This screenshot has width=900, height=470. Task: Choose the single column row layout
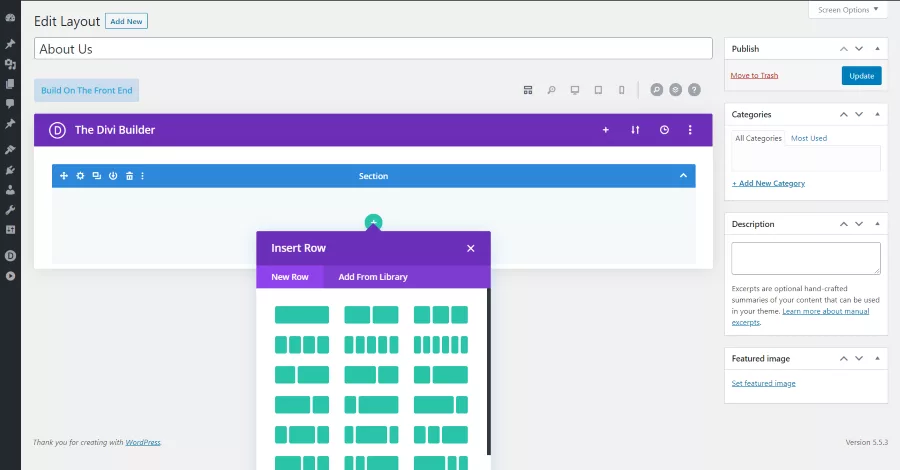[302, 314]
